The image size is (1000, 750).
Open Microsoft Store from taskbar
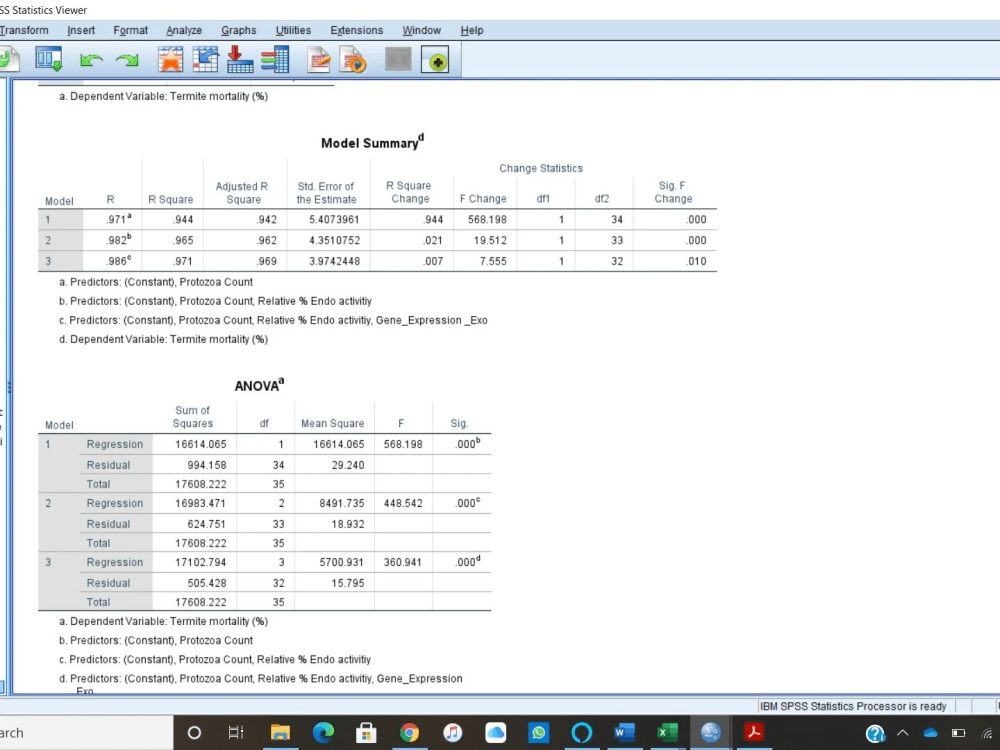coord(366,733)
